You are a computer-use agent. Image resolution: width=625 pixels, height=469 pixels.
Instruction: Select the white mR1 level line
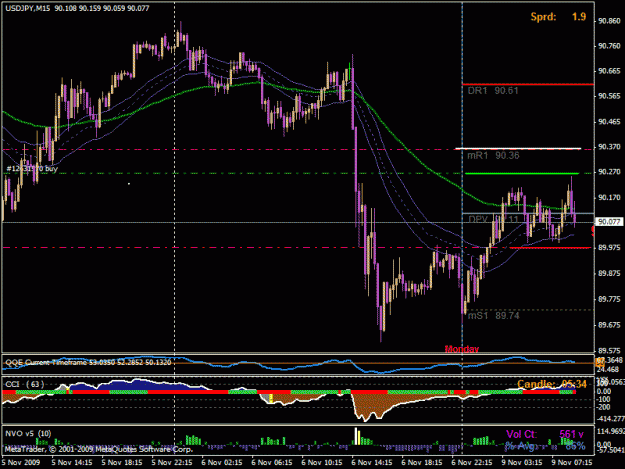[518, 149]
